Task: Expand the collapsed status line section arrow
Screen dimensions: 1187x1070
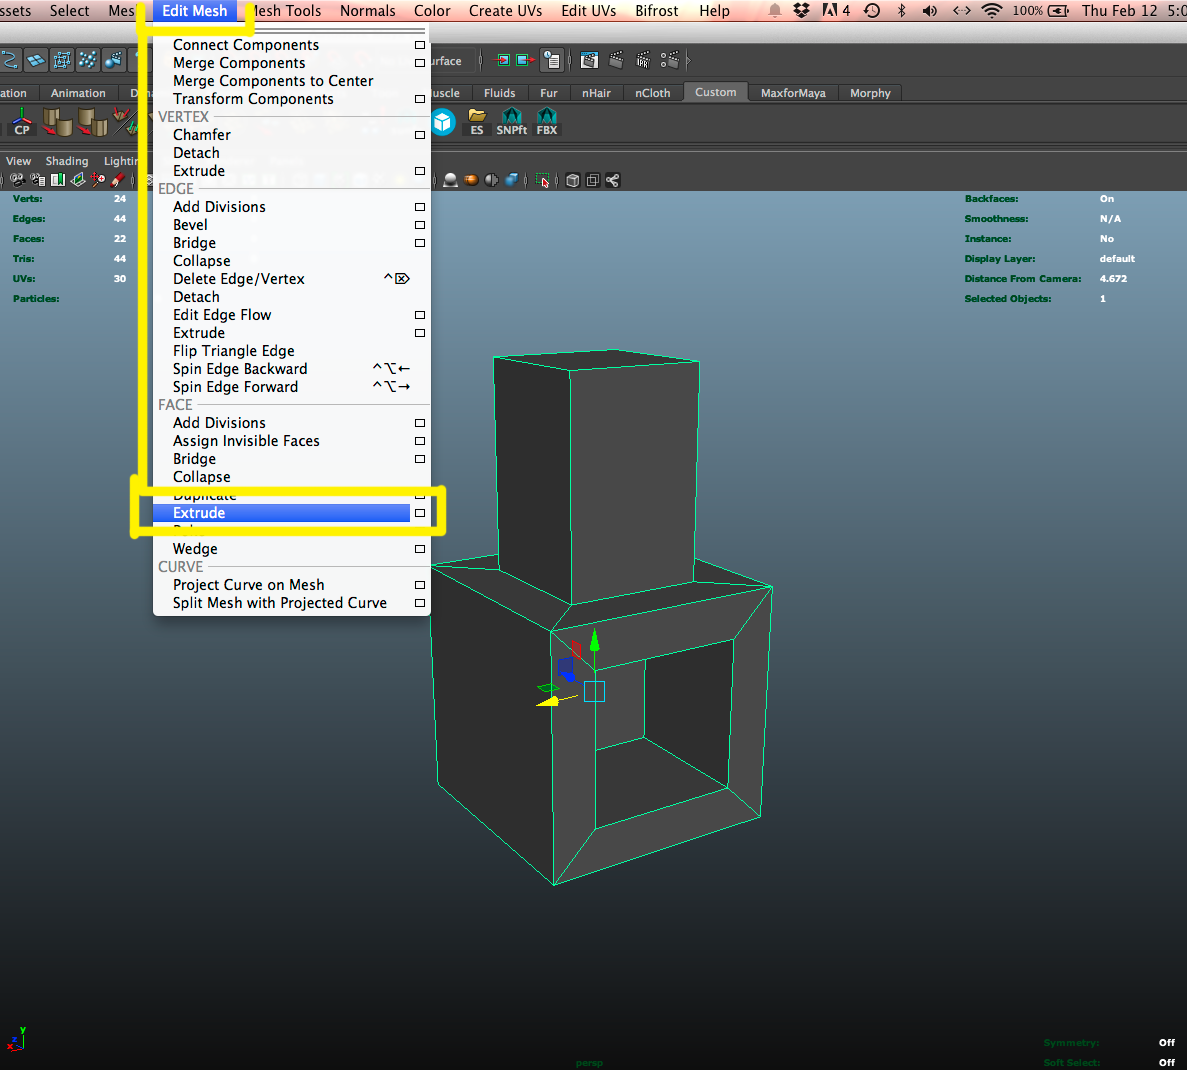Action: coord(688,61)
